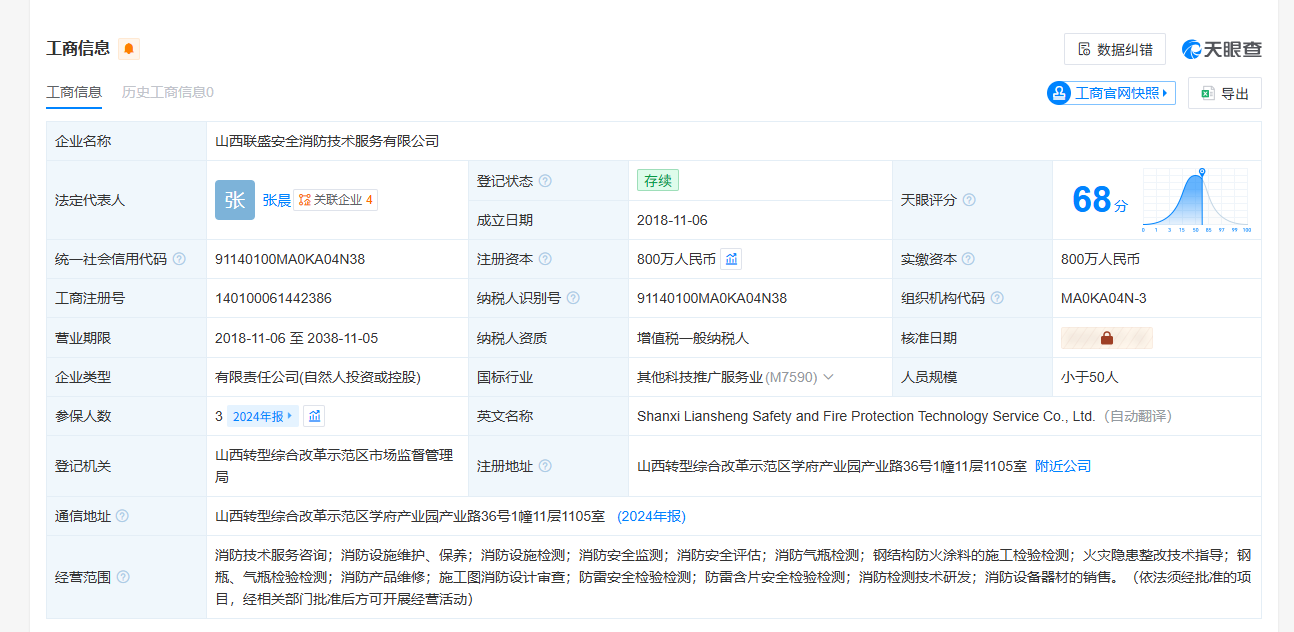This screenshot has width=1294, height=632.
Task: Click the lock icon in 核准日期 row
Action: click(x=1106, y=338)
